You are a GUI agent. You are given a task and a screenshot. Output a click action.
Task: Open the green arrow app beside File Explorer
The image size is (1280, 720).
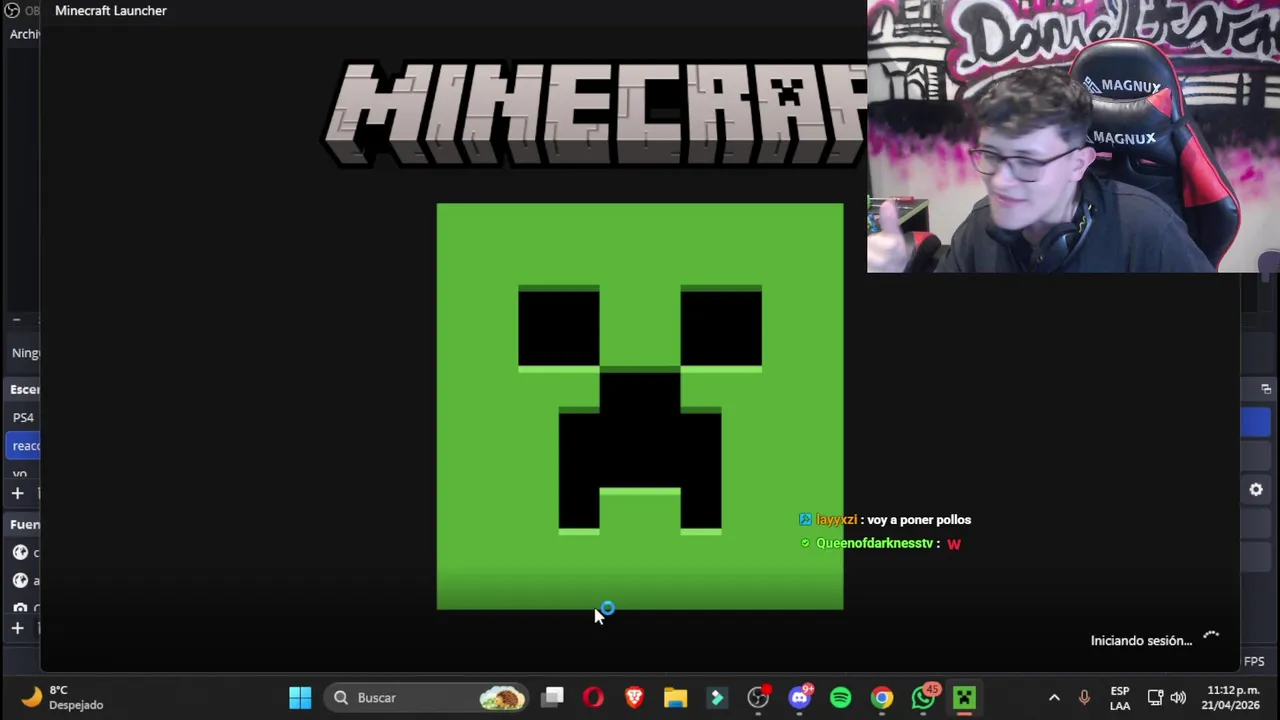click(717, 697)
